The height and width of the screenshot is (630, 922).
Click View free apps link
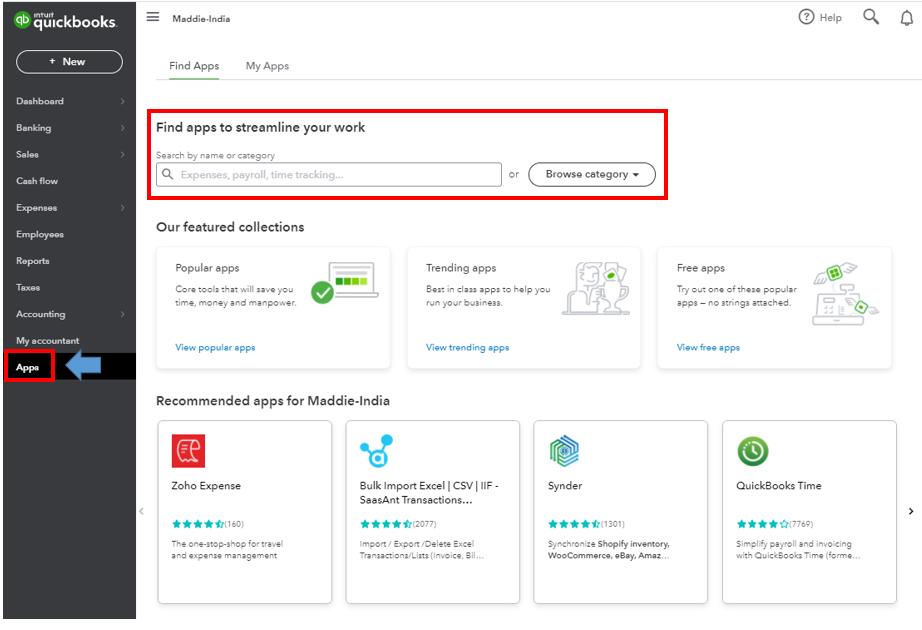(x=708, y=348)
